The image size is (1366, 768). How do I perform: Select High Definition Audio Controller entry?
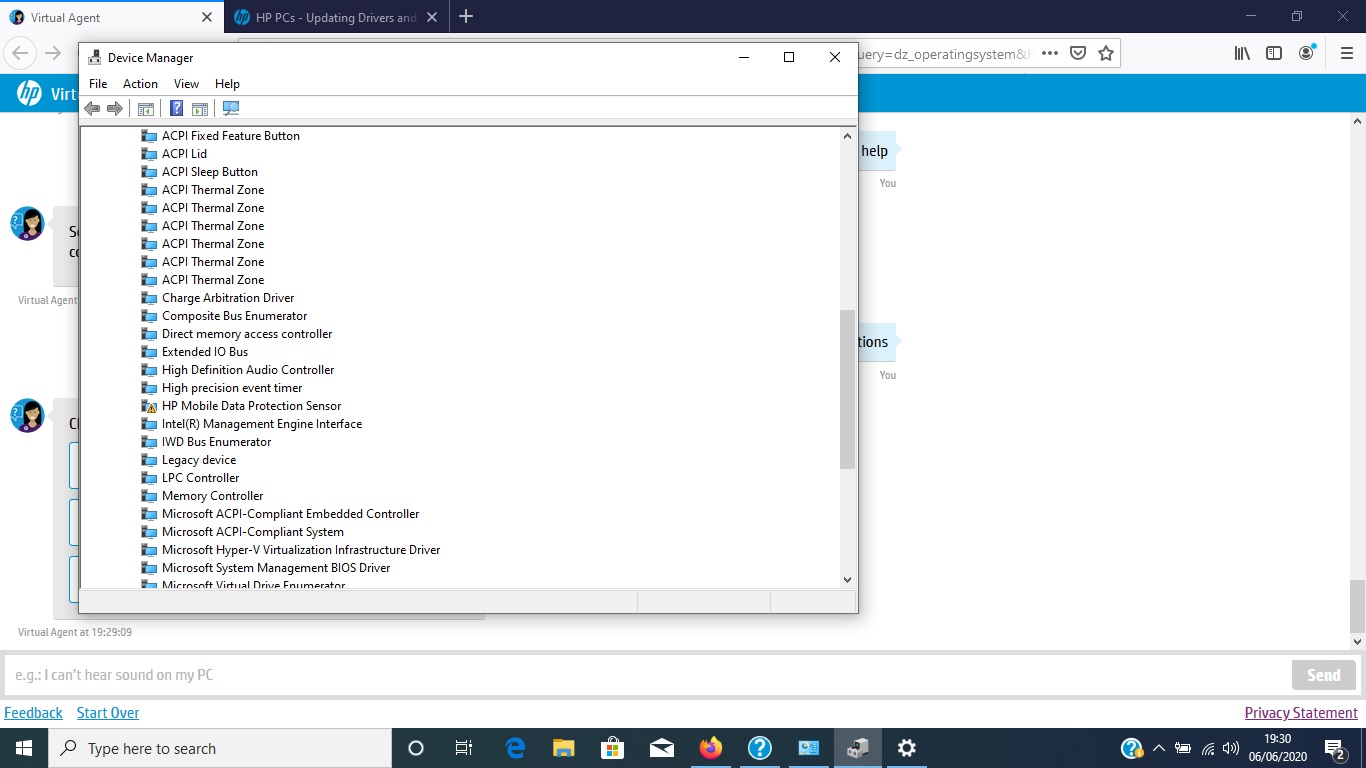click(x=248, y=370)
